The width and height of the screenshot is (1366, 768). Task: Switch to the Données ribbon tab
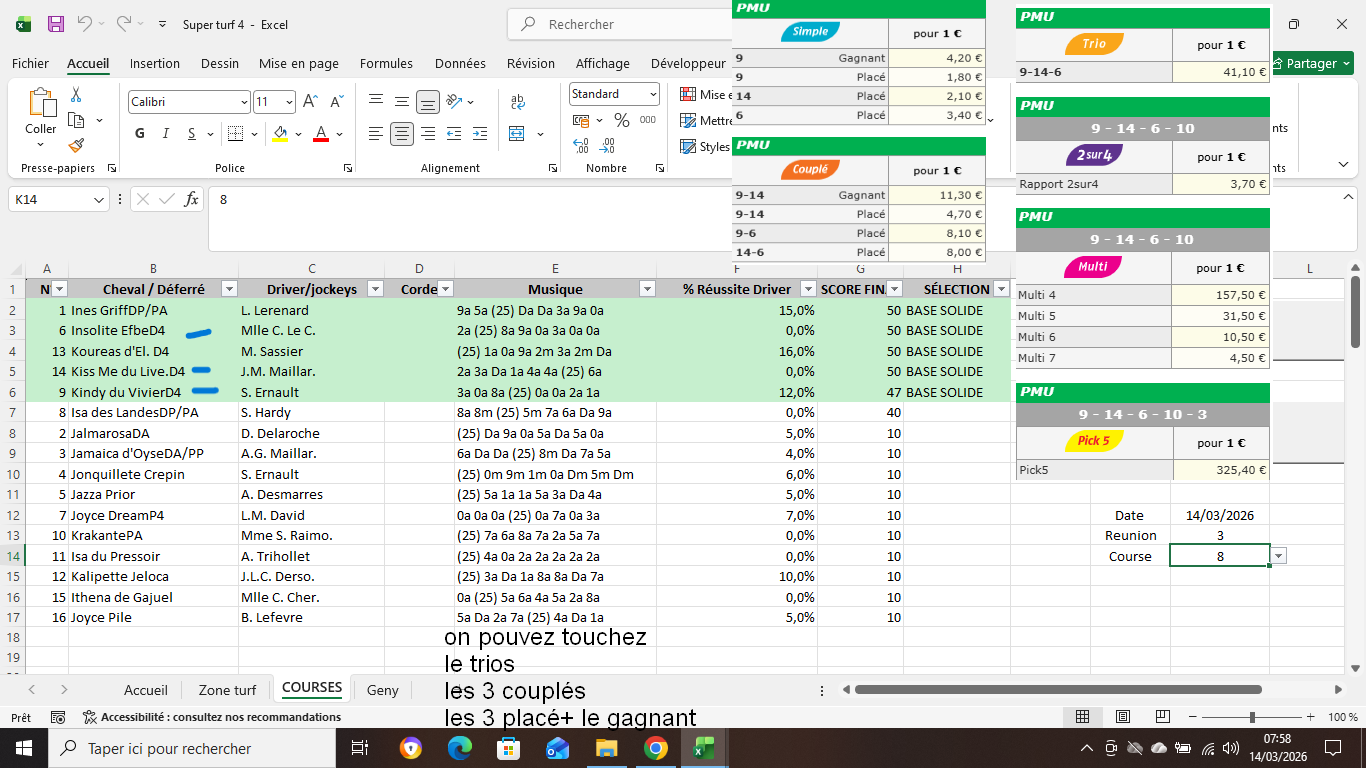pos(460,63)
